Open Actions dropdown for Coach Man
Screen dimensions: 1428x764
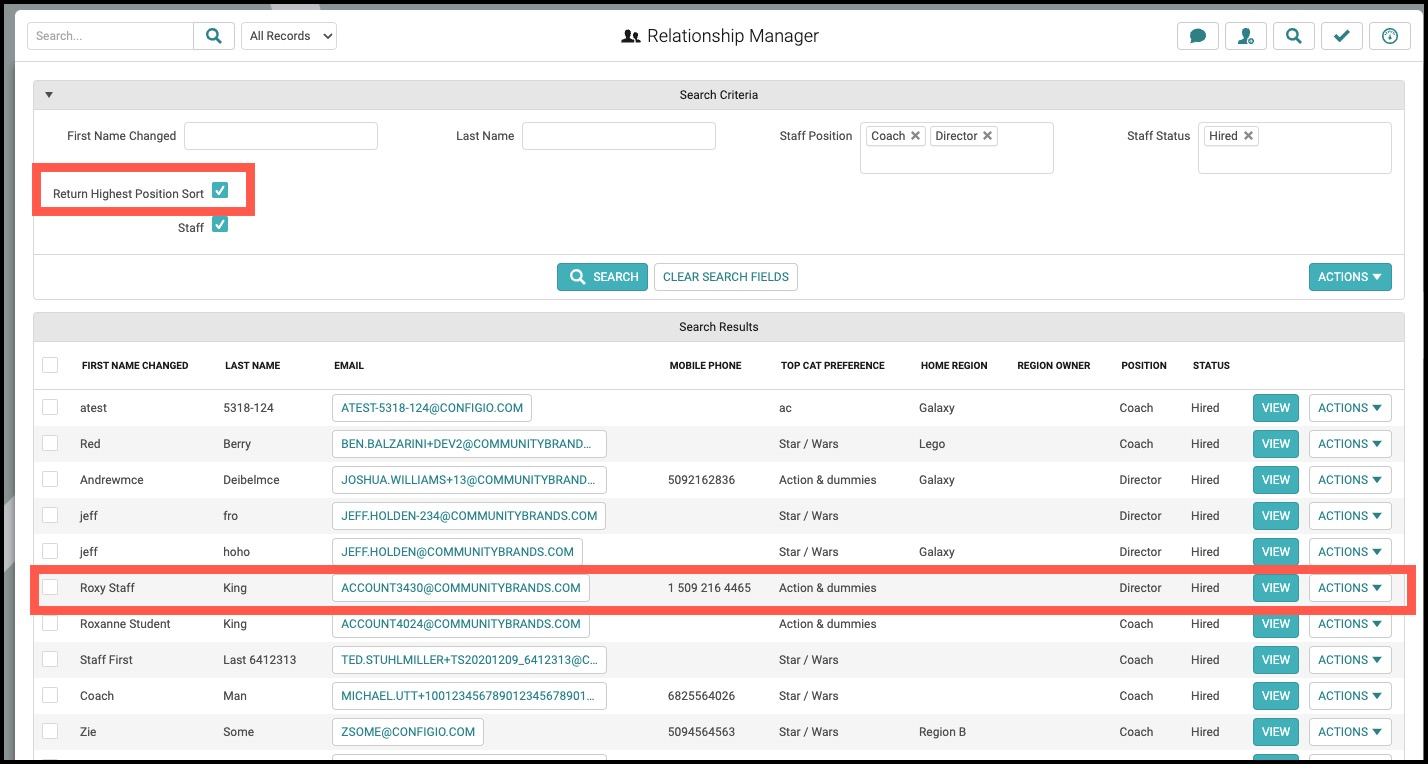point(1350,696)
